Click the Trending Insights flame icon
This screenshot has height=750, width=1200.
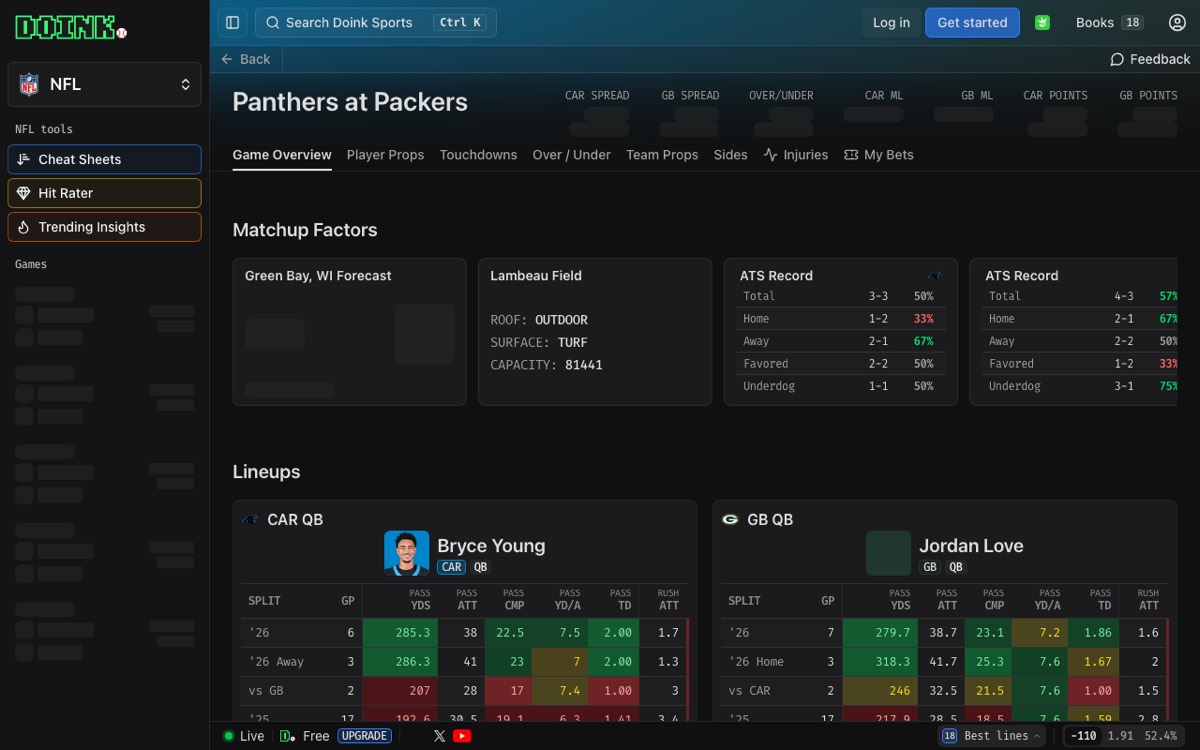[x=24, y=227]
